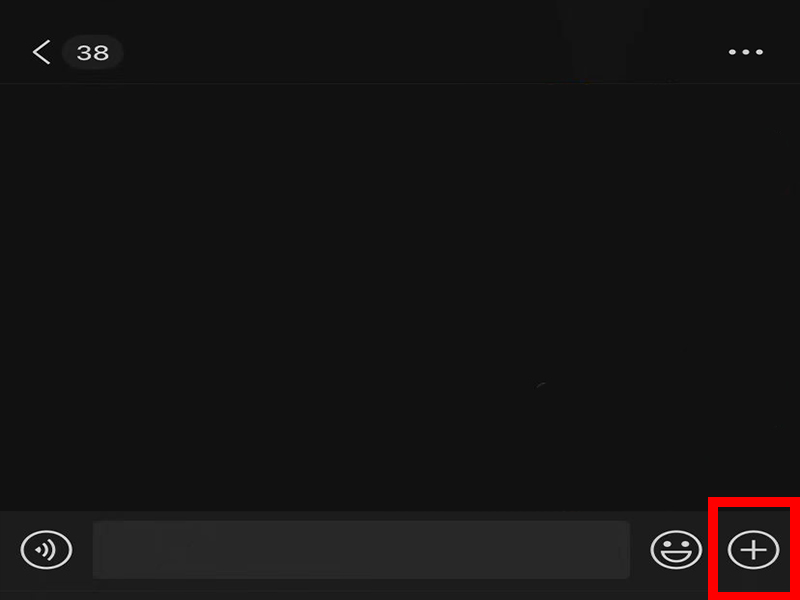Click the empty chat conversation area

tap(400, 296)
